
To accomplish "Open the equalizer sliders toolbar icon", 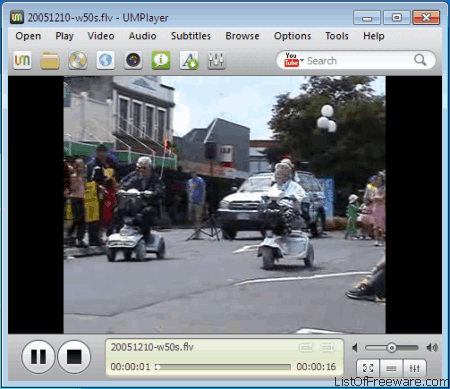I will click(x=216, y=60).
